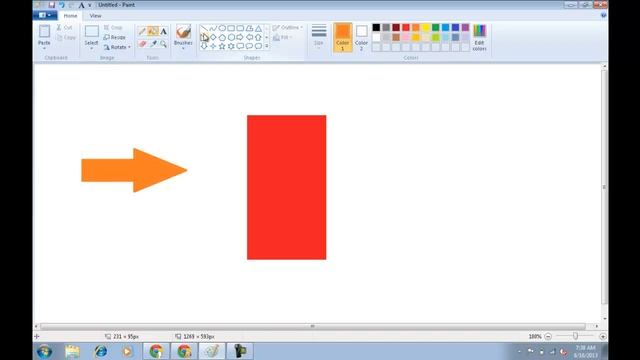Choose the Left arrow shape
This screenshot has width=640, height=360.
[249, 37]
